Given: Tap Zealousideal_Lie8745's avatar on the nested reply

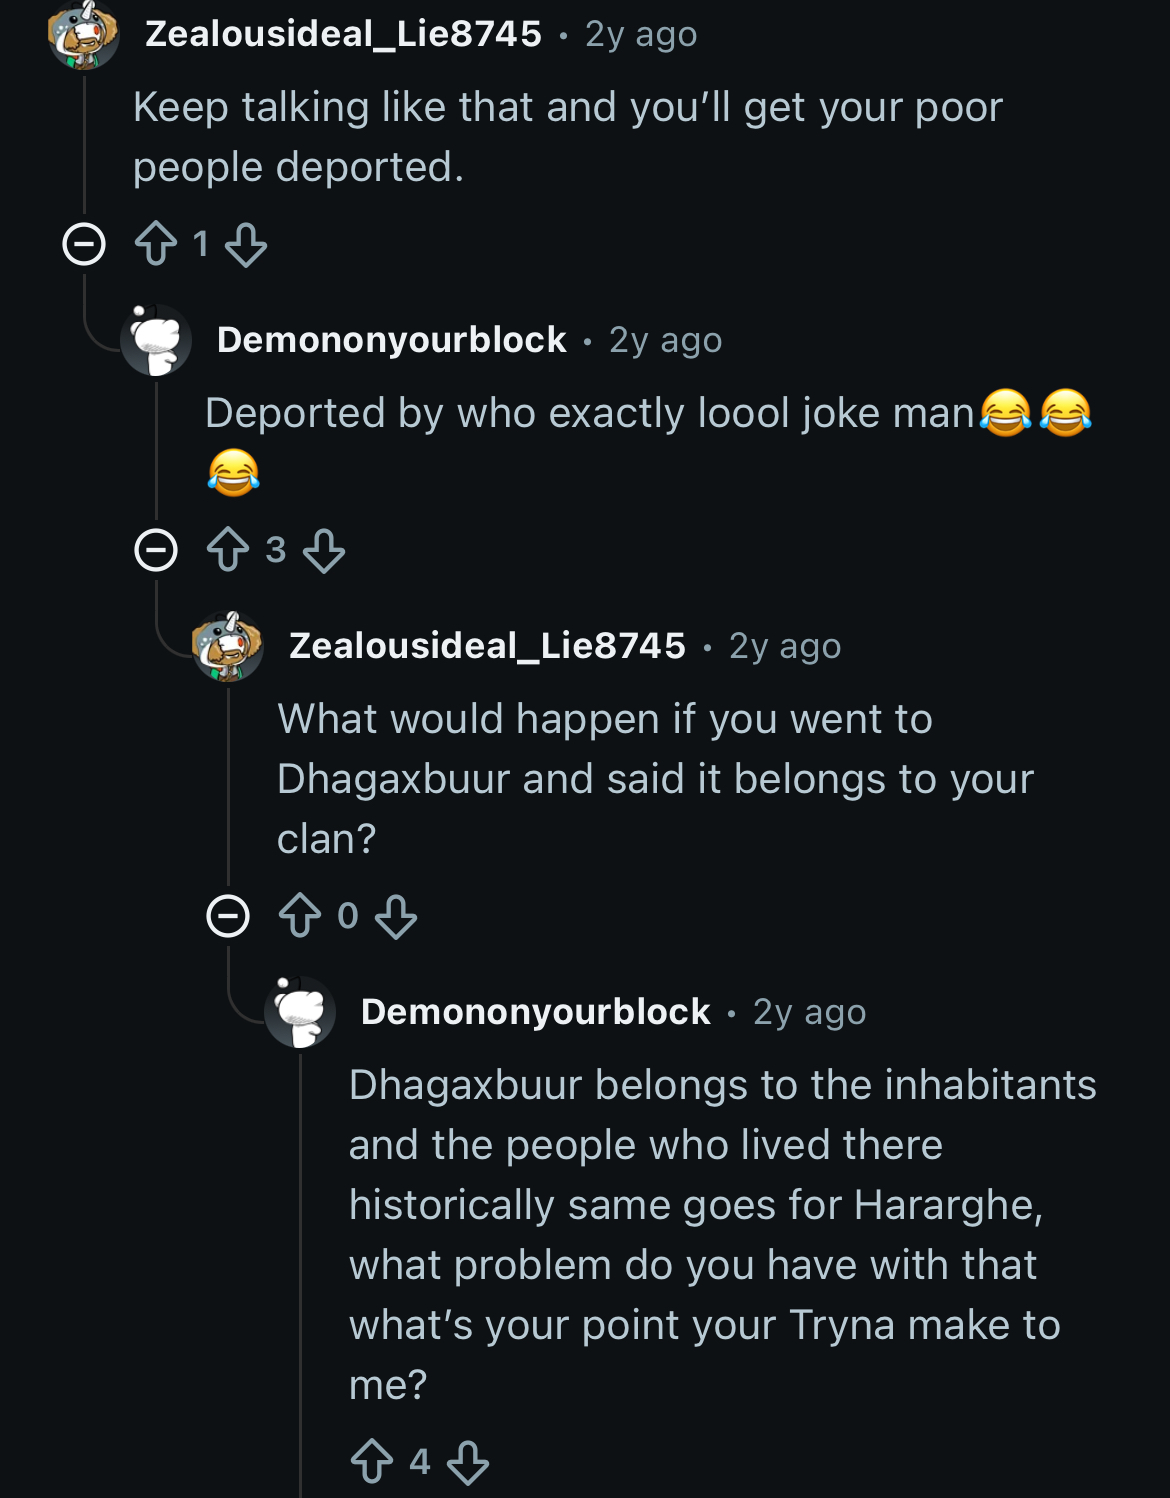Looking at the screenshot, I should [x=228, y=646].
